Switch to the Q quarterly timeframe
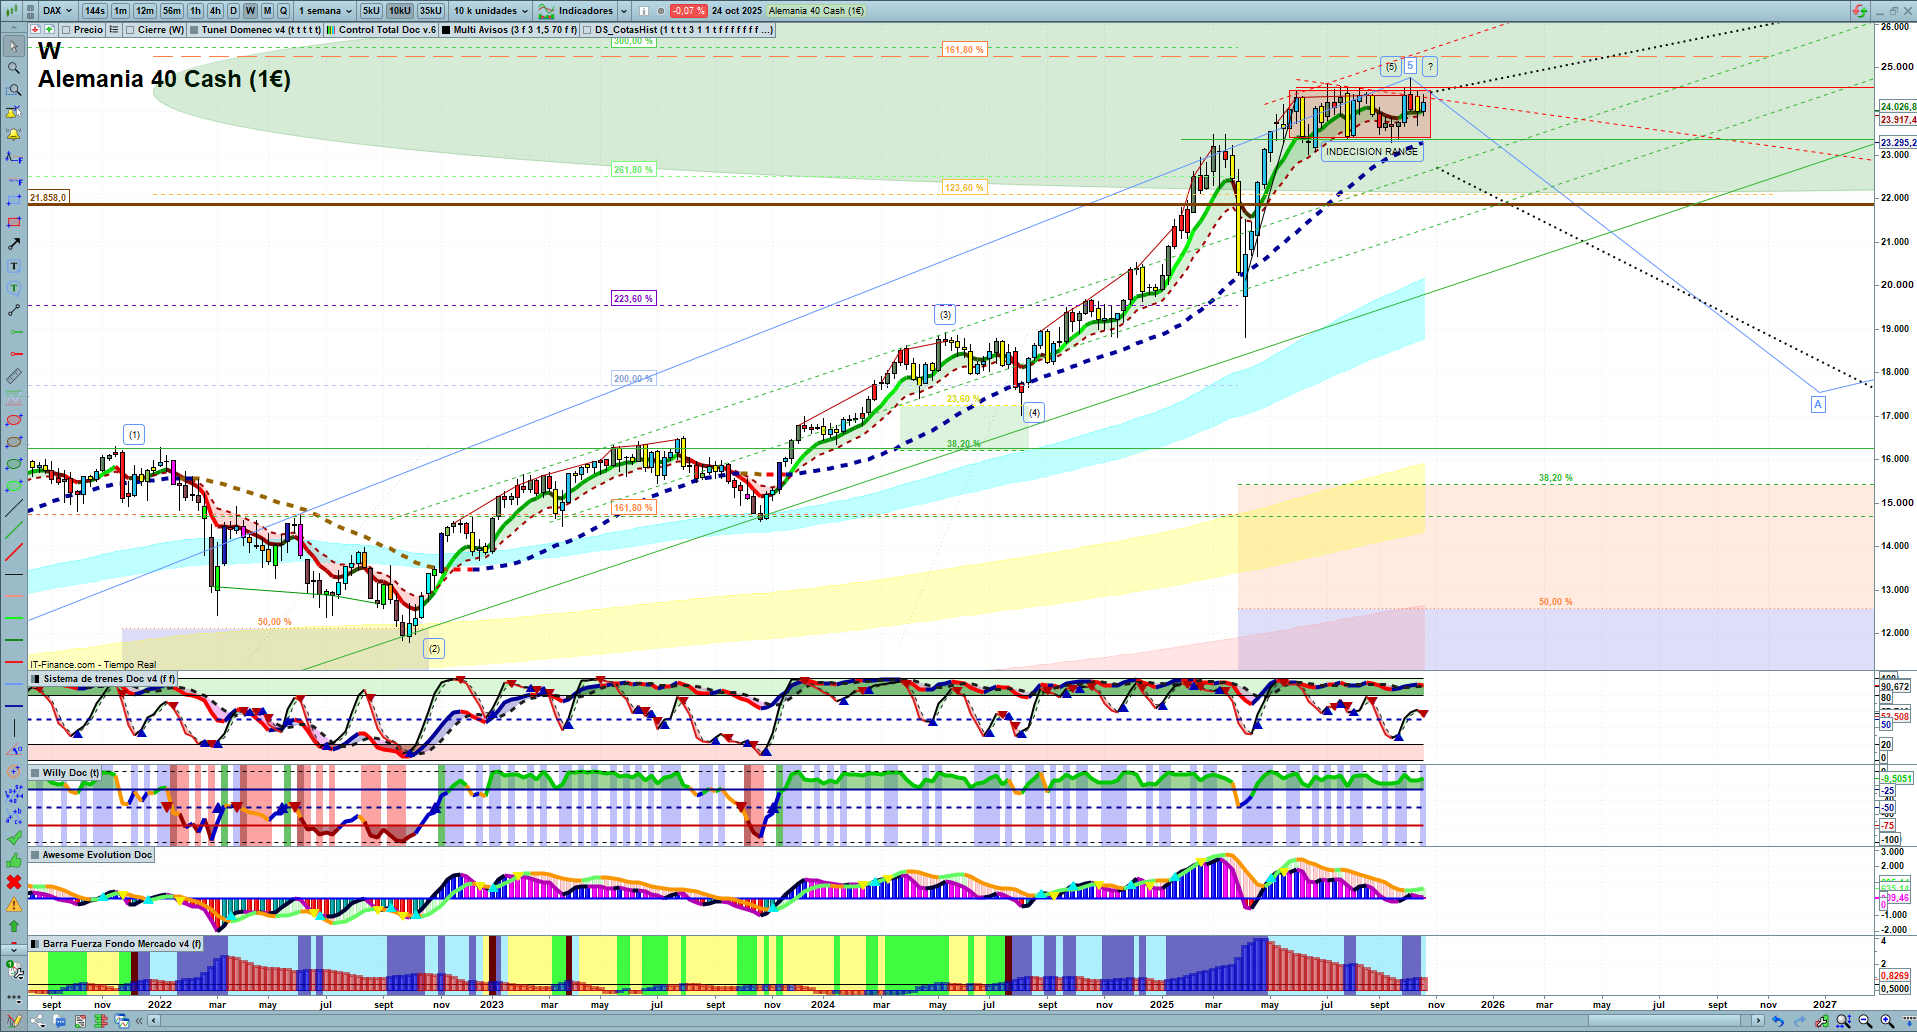 click(x=283, y=11)
